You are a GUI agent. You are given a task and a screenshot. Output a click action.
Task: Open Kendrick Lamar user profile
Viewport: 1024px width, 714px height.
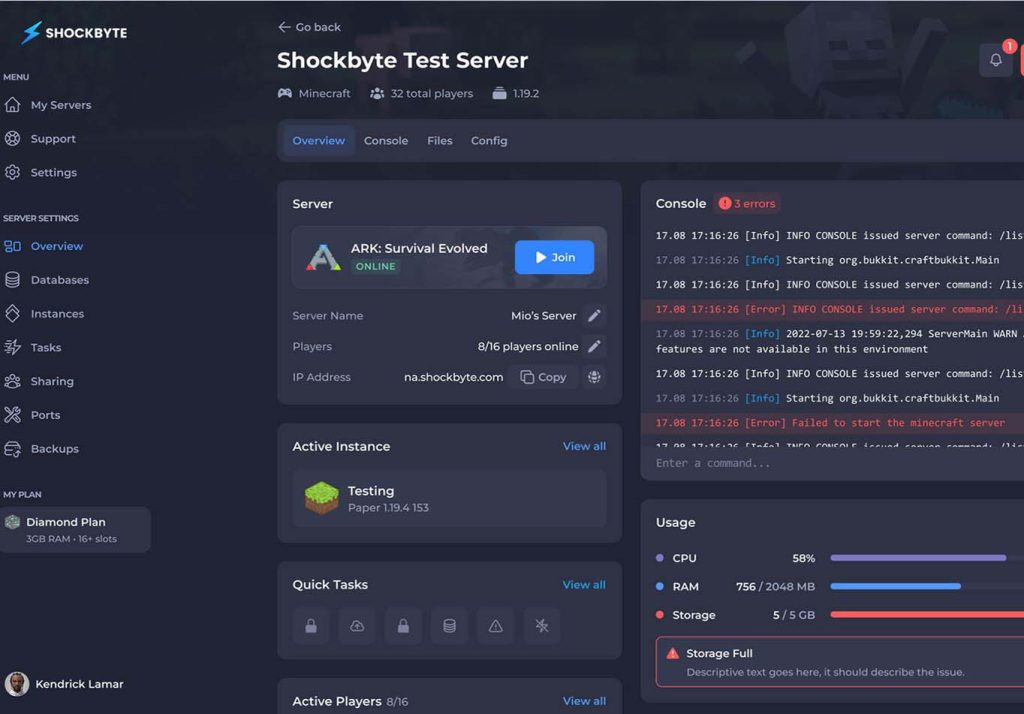64,684
